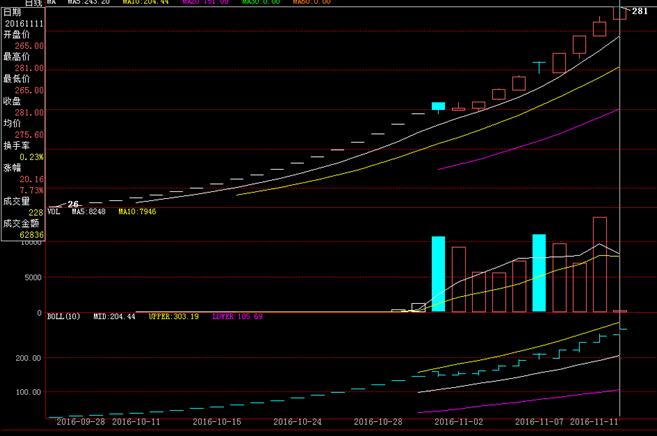Screen dimensions: 657x436
Task: Click the tallest red volume bar
Action: (x=599, y=264)
